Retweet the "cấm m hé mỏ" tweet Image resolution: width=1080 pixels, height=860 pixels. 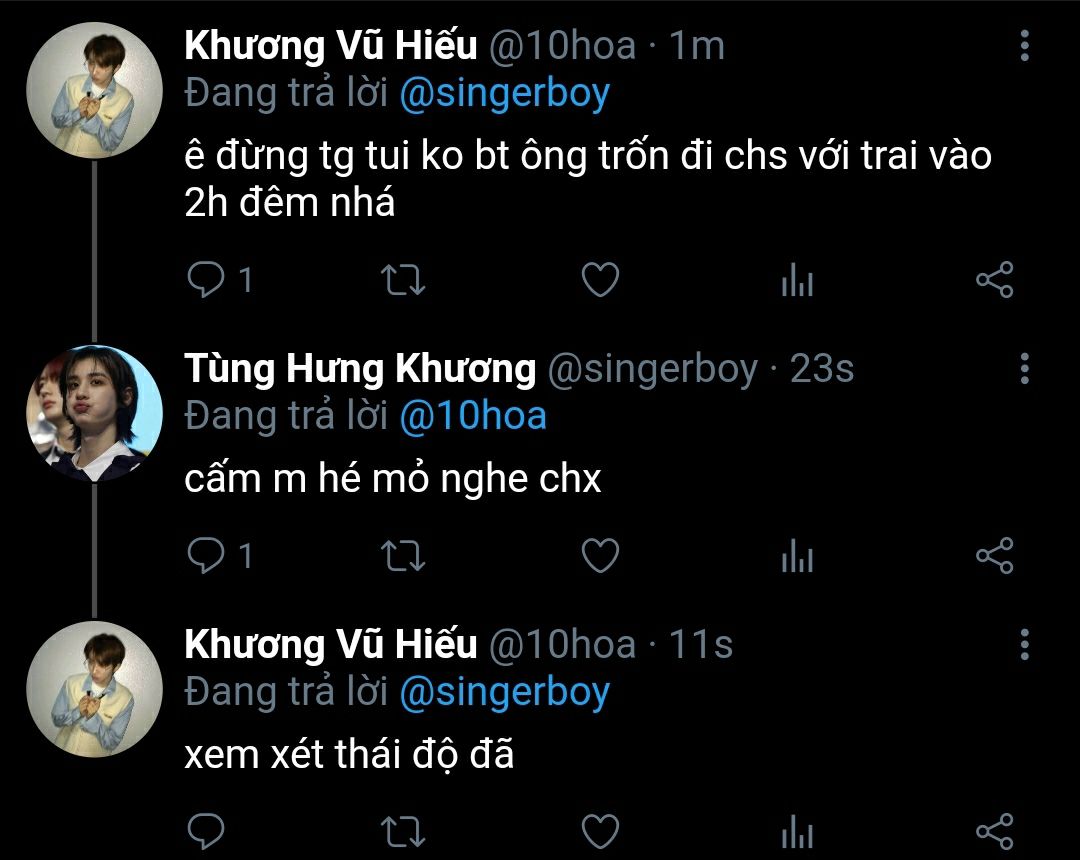point(404,556)
